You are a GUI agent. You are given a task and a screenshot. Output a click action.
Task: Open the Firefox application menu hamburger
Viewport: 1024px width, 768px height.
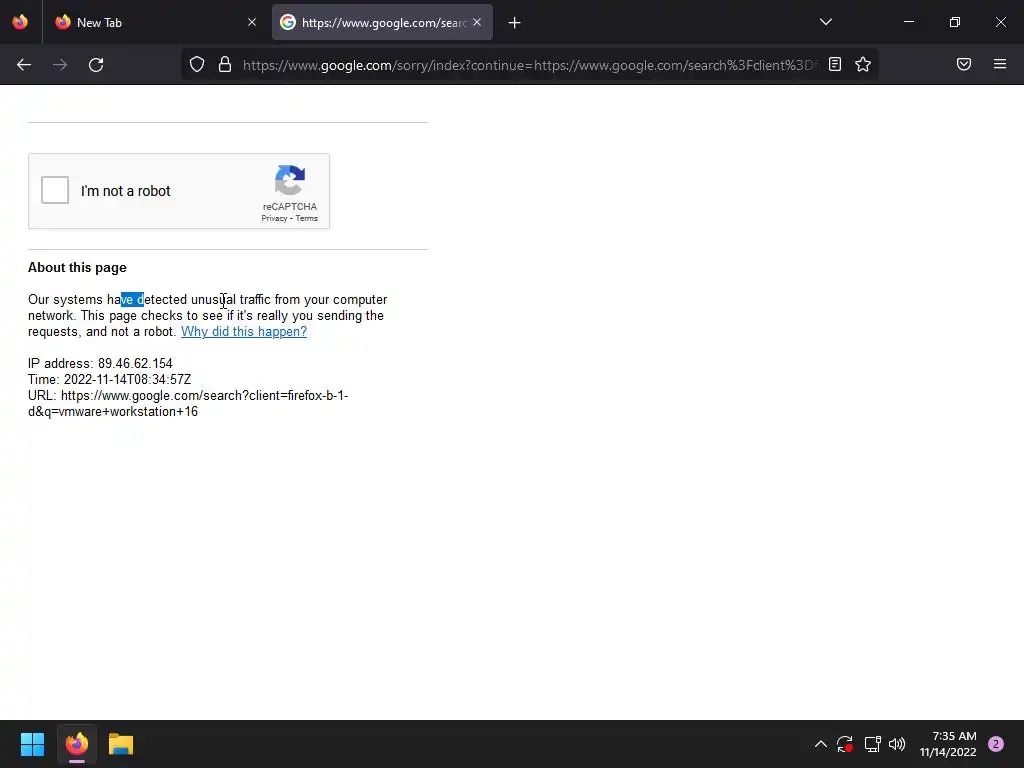click(x=1000, y=65)
